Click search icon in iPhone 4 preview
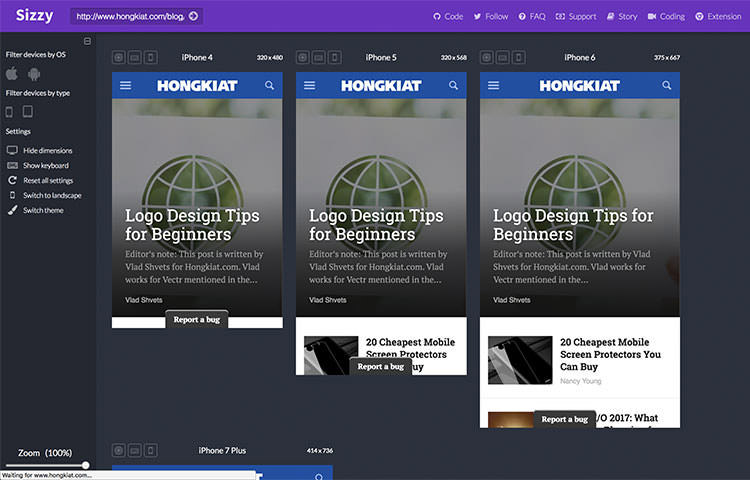 (x=270, y=86)
